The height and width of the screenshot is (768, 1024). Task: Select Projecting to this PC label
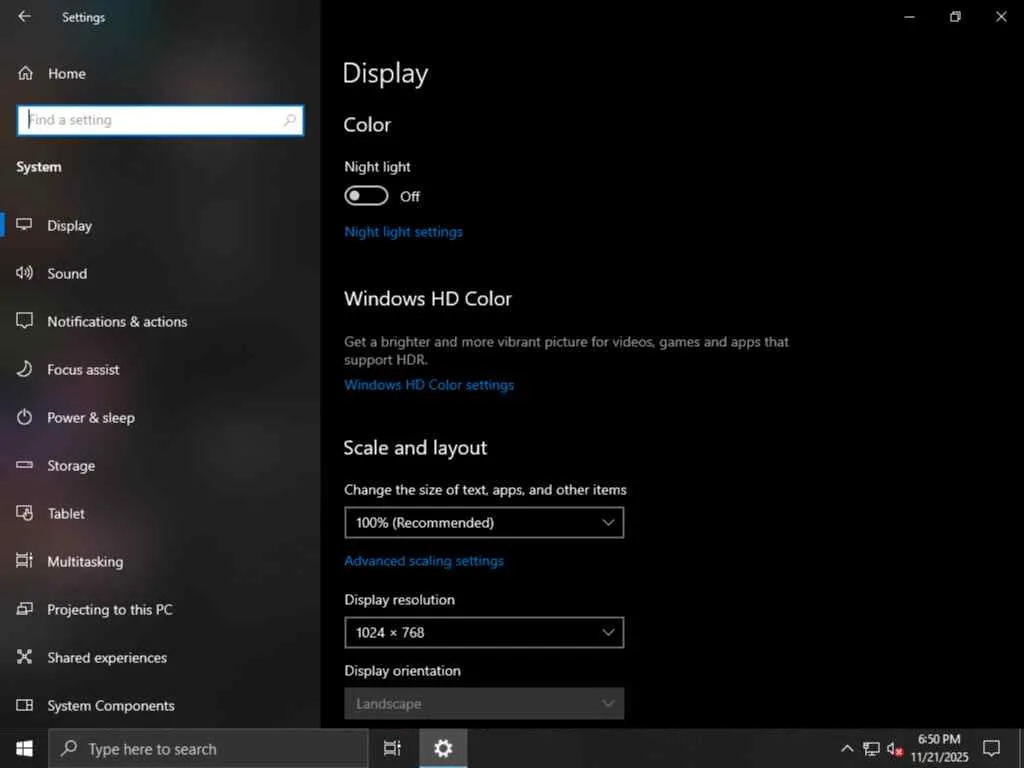click(x=110, y=609)
